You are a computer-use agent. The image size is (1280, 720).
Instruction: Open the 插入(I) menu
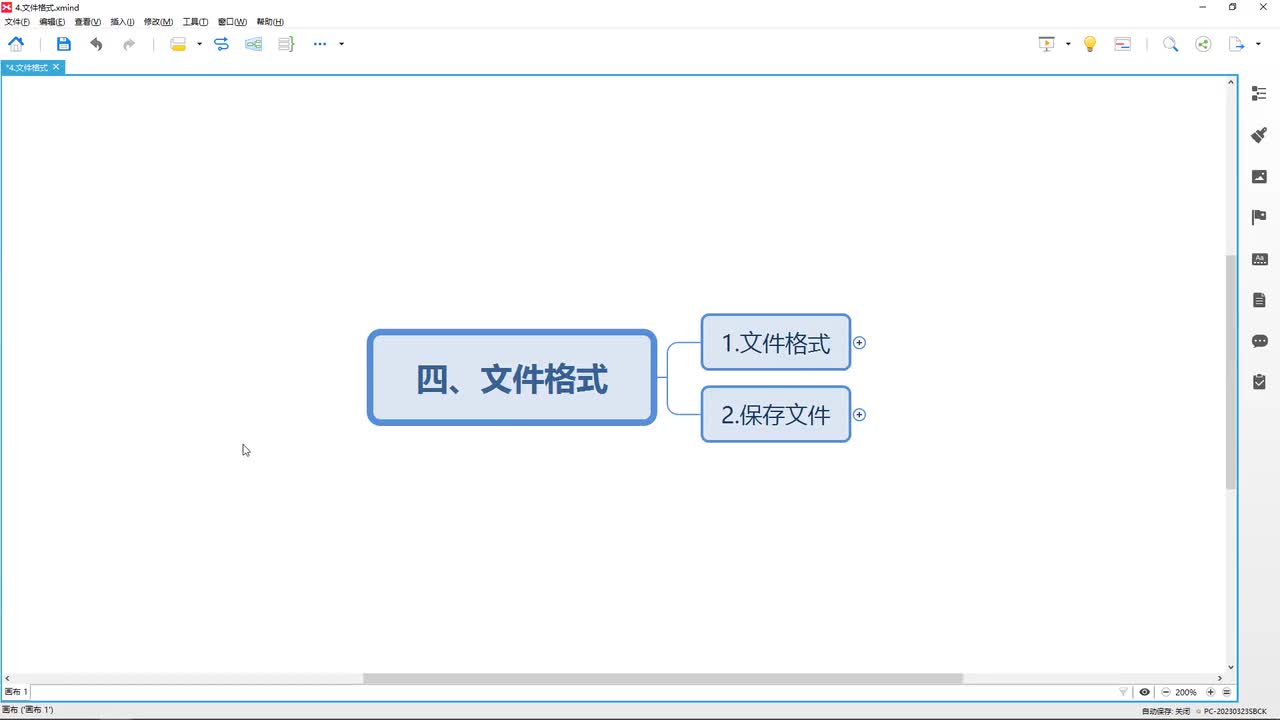[x=122, y=22]
